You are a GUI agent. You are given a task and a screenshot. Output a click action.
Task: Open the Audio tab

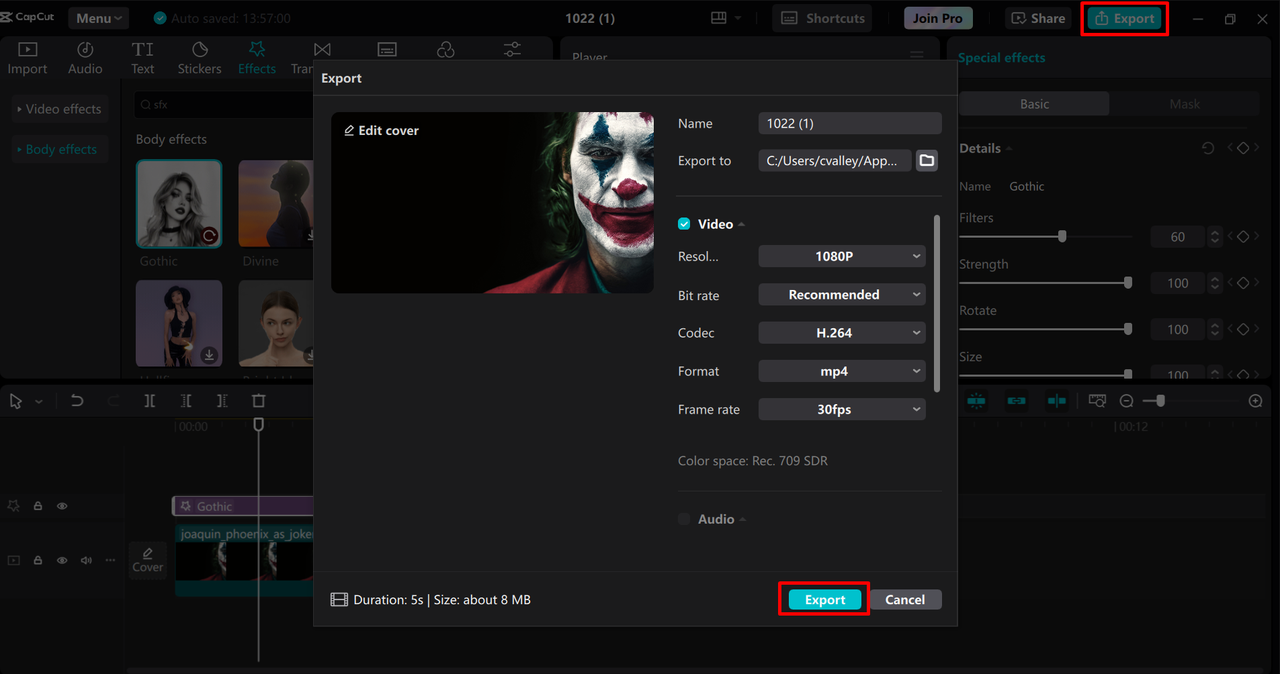[85, 58]
